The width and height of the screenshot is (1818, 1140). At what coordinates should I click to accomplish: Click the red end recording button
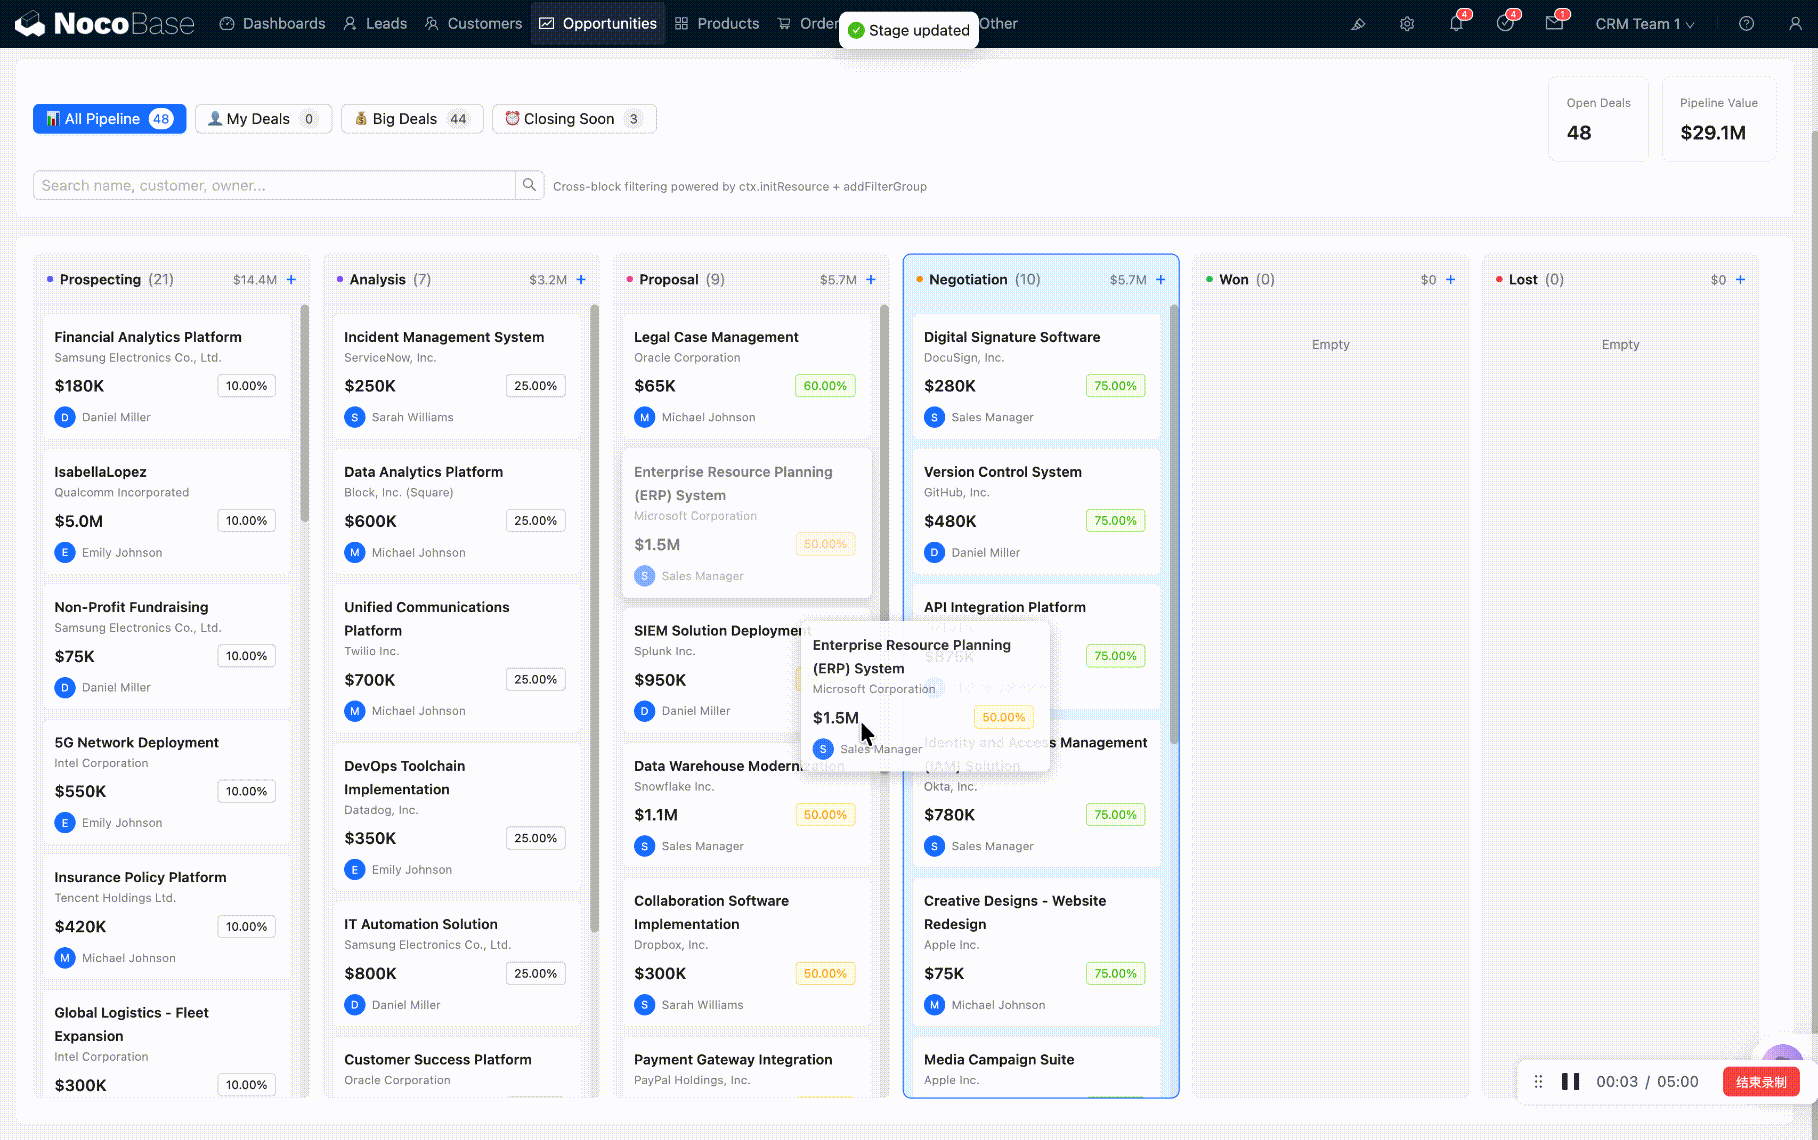(x=1760, y=1082)
